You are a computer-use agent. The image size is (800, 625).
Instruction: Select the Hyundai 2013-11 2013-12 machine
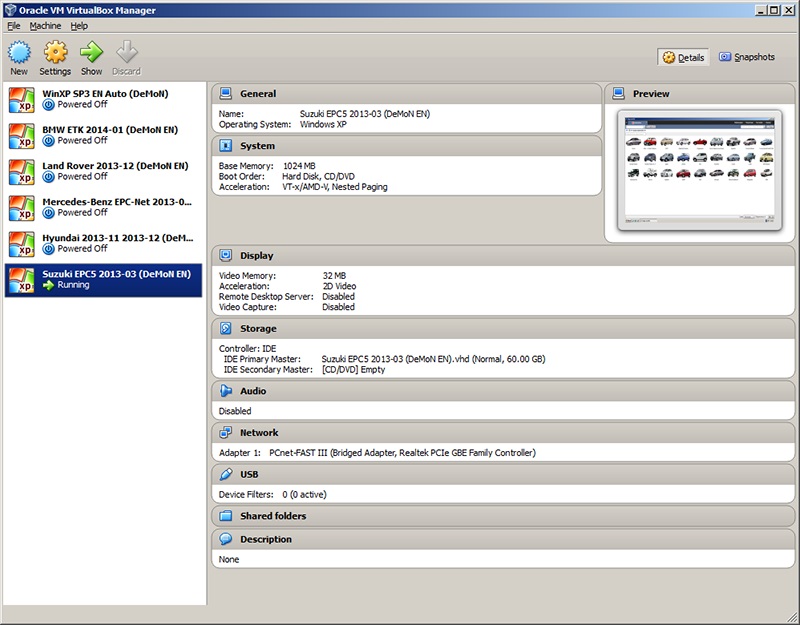coord(103,244)
